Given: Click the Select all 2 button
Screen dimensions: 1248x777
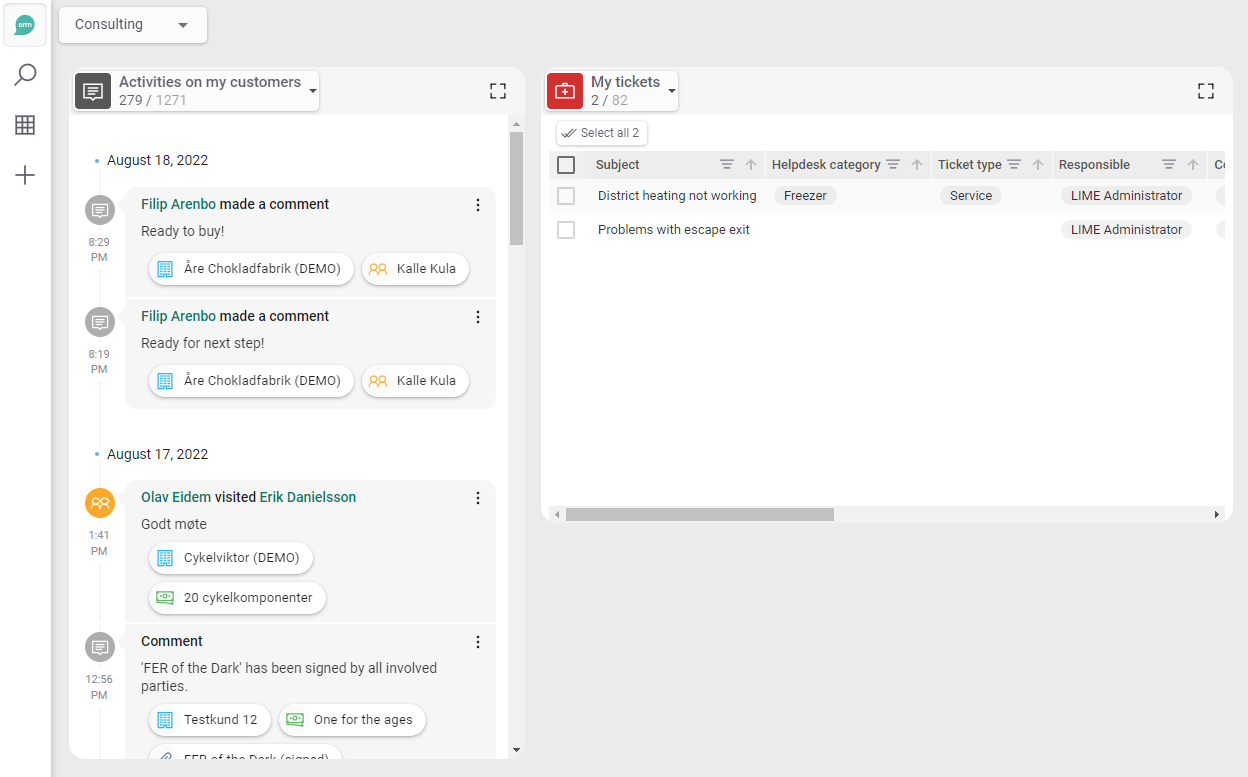Looking at the screenshot, I should (x=601, y=133).
